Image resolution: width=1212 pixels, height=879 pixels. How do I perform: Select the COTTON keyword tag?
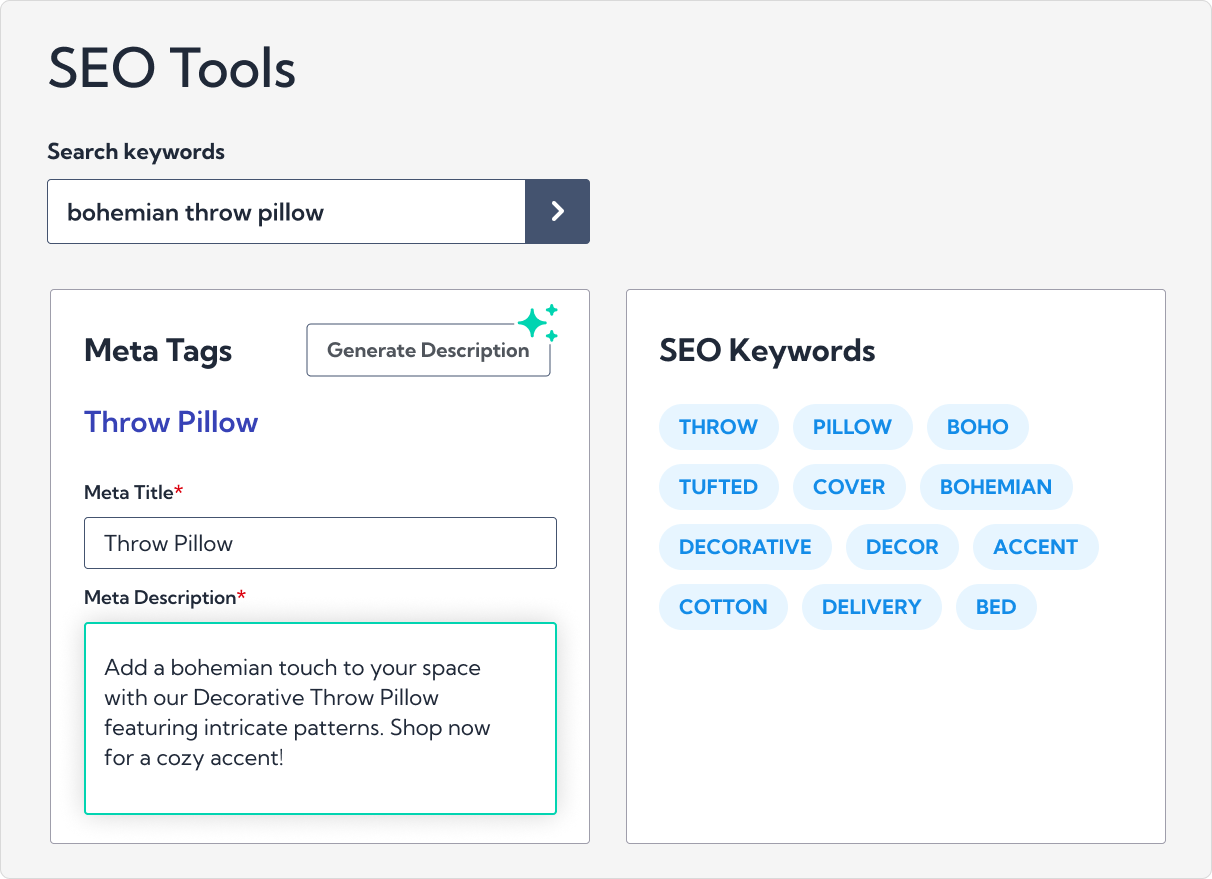tap(723, 607)
